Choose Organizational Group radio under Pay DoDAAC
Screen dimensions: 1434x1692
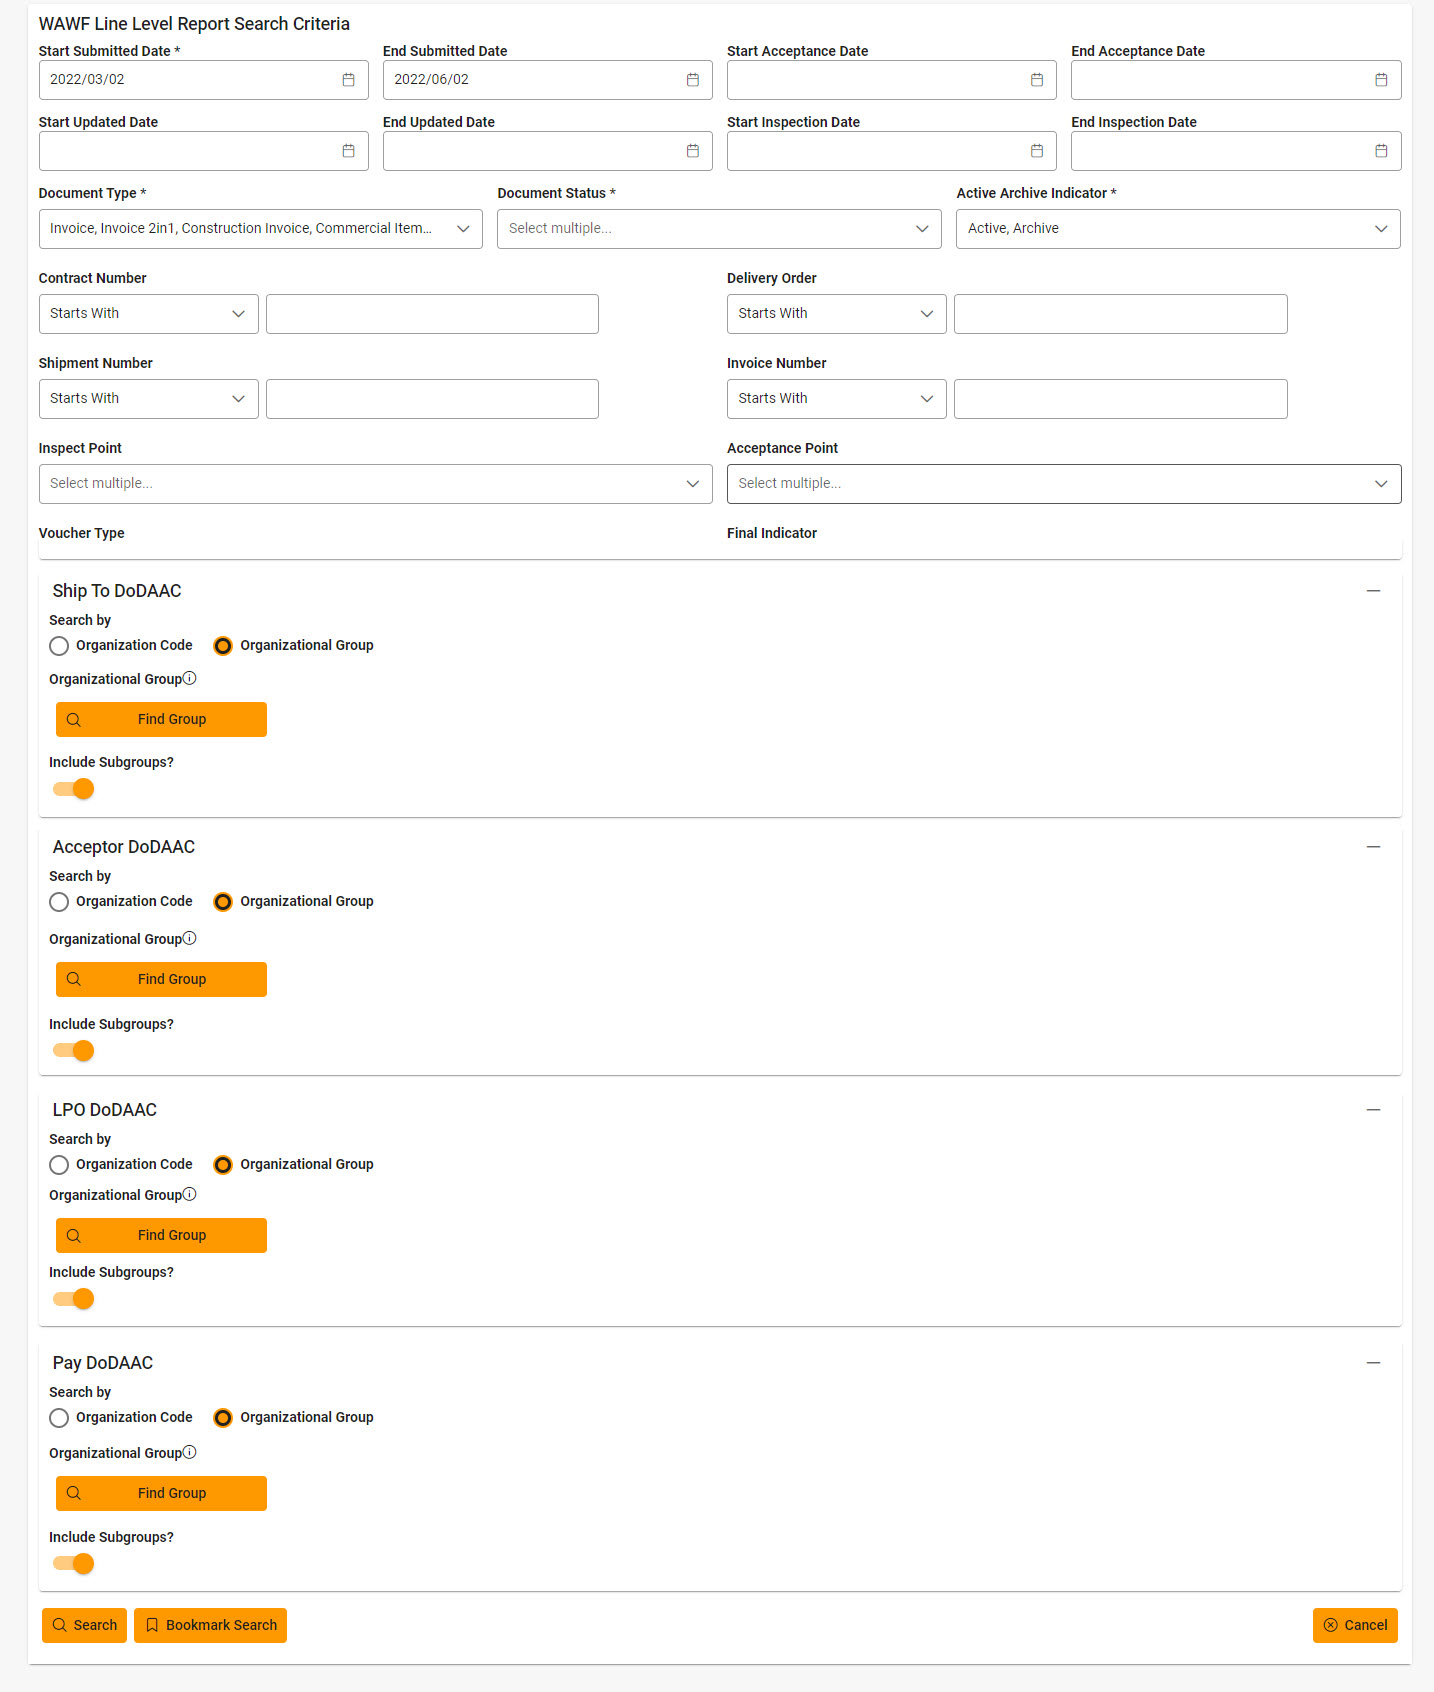(x=223, y=1418)
